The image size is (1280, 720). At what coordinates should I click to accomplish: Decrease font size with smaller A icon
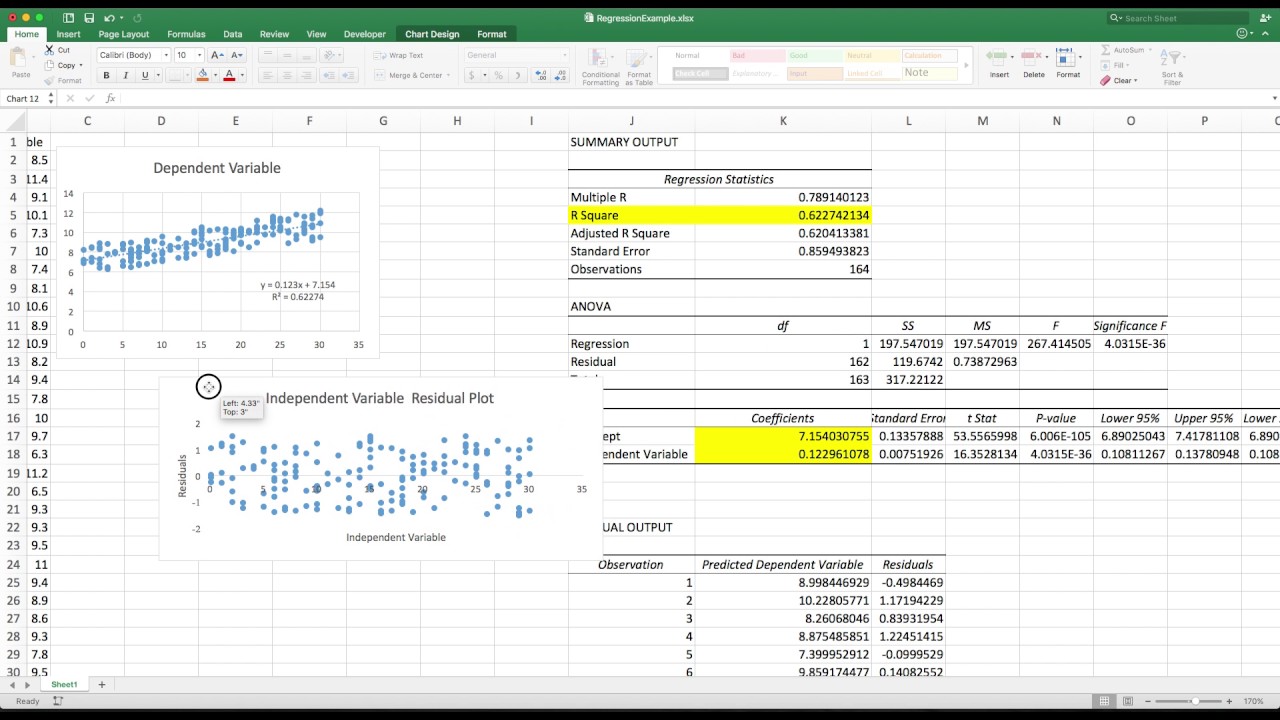coord(237,55)
